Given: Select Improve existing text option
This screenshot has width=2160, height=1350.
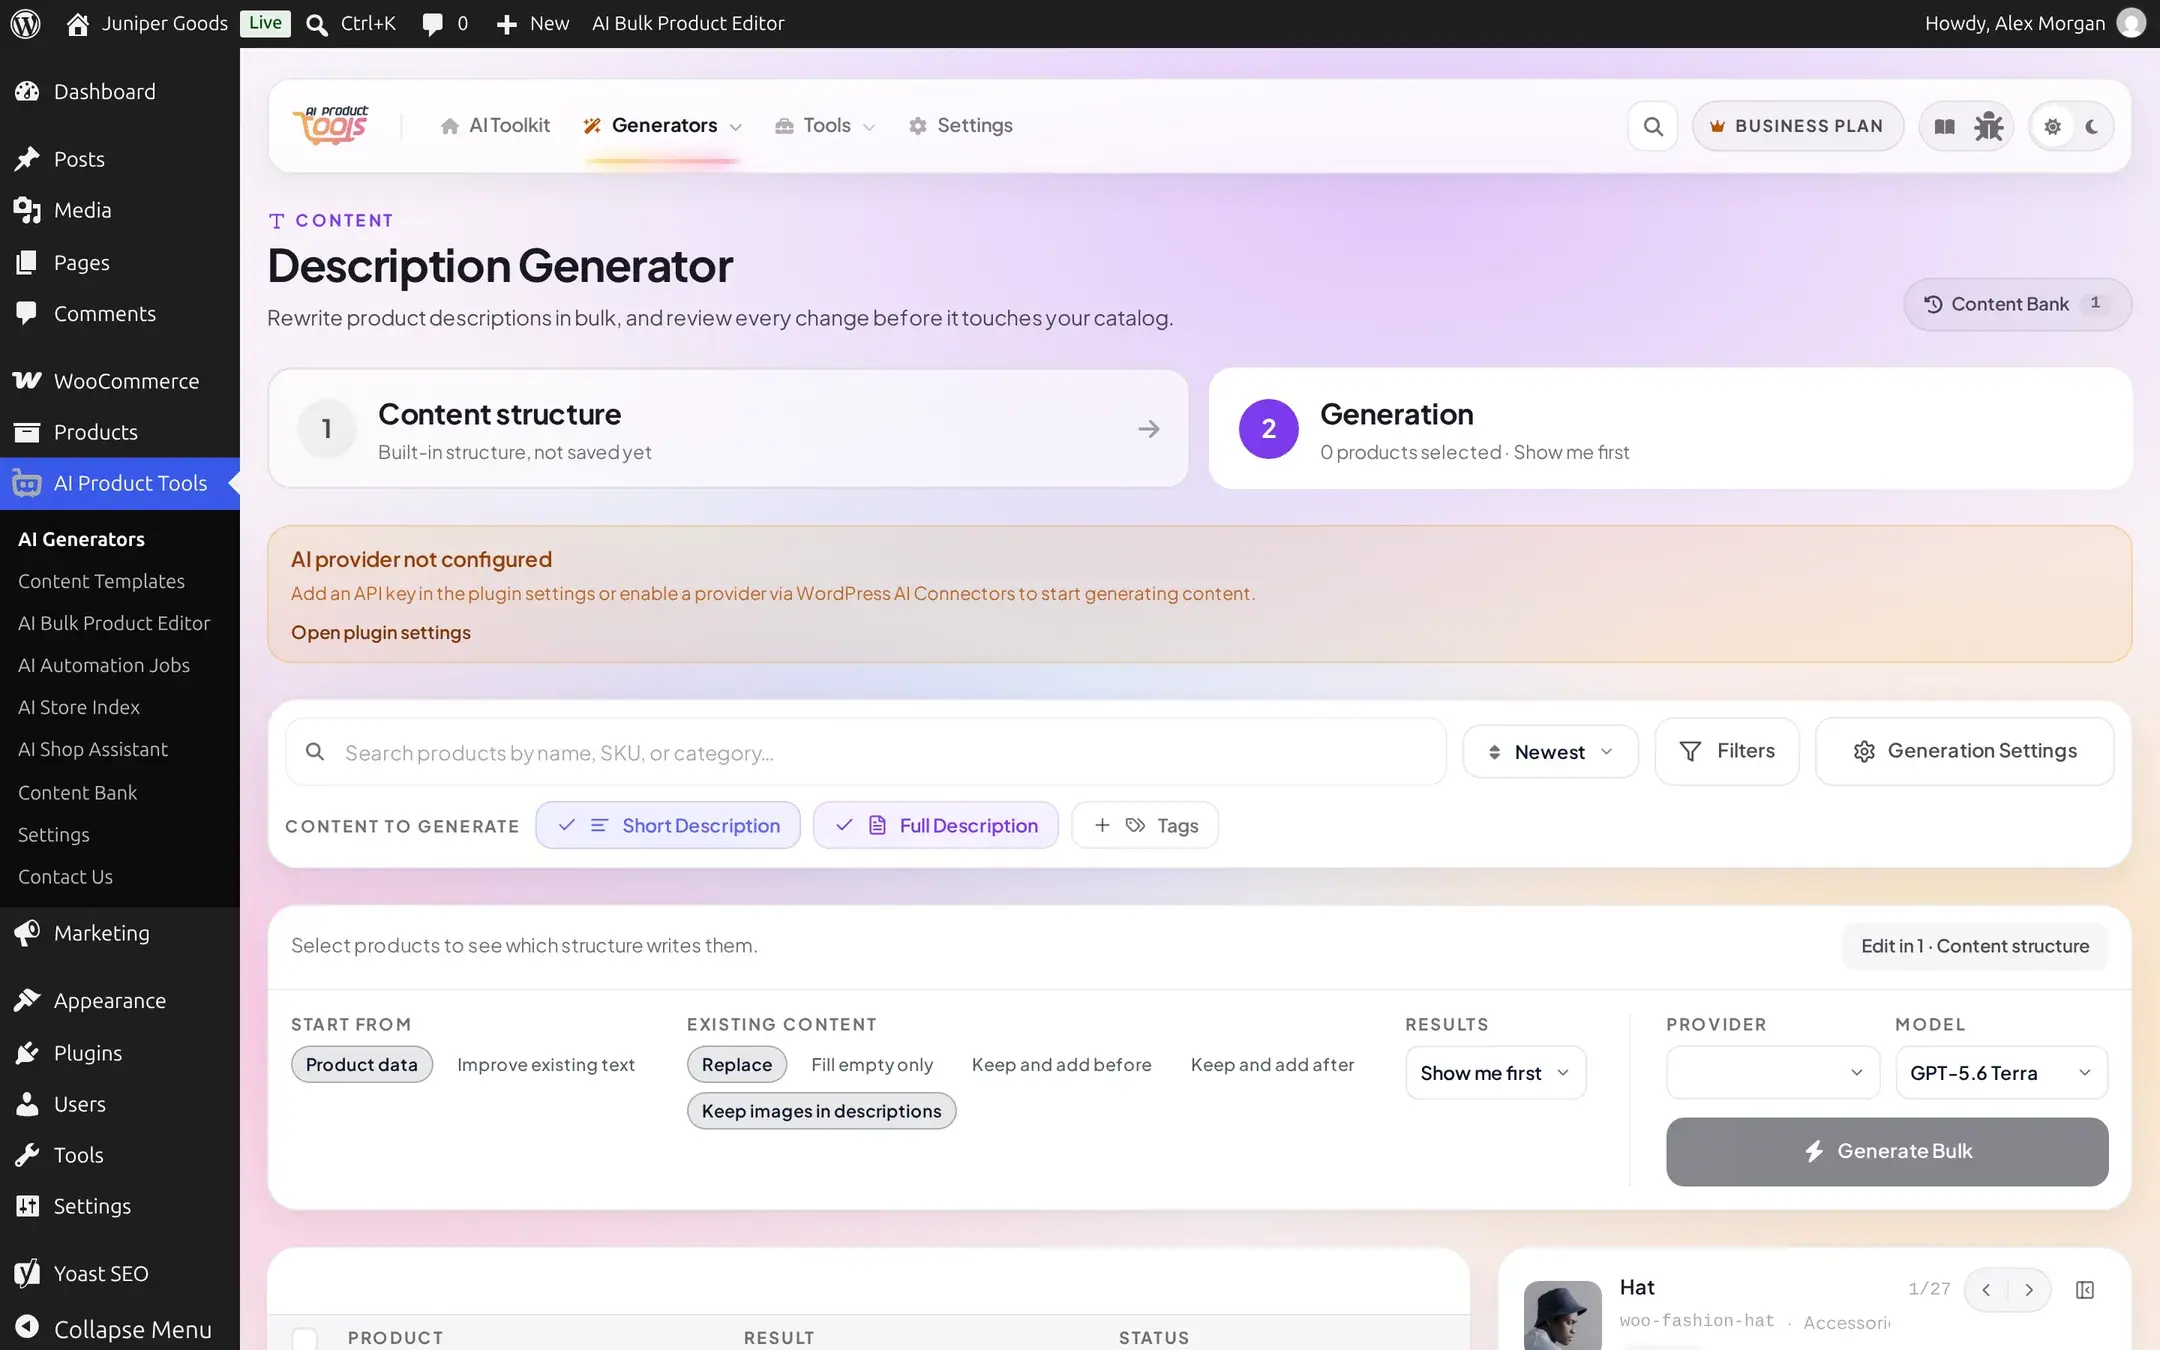Looking at the screenshot, I should 546,1065.
